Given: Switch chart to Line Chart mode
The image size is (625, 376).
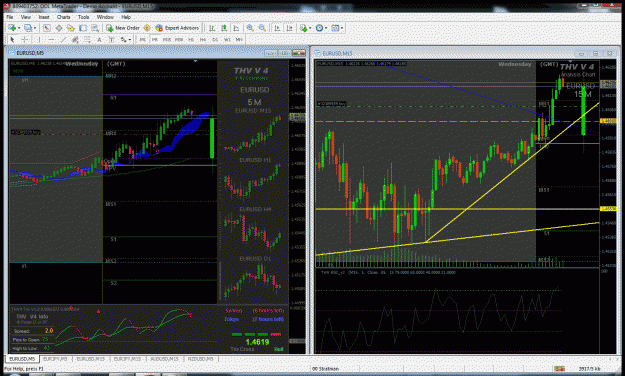Looking at the screenshot, I should pos(236,28).
